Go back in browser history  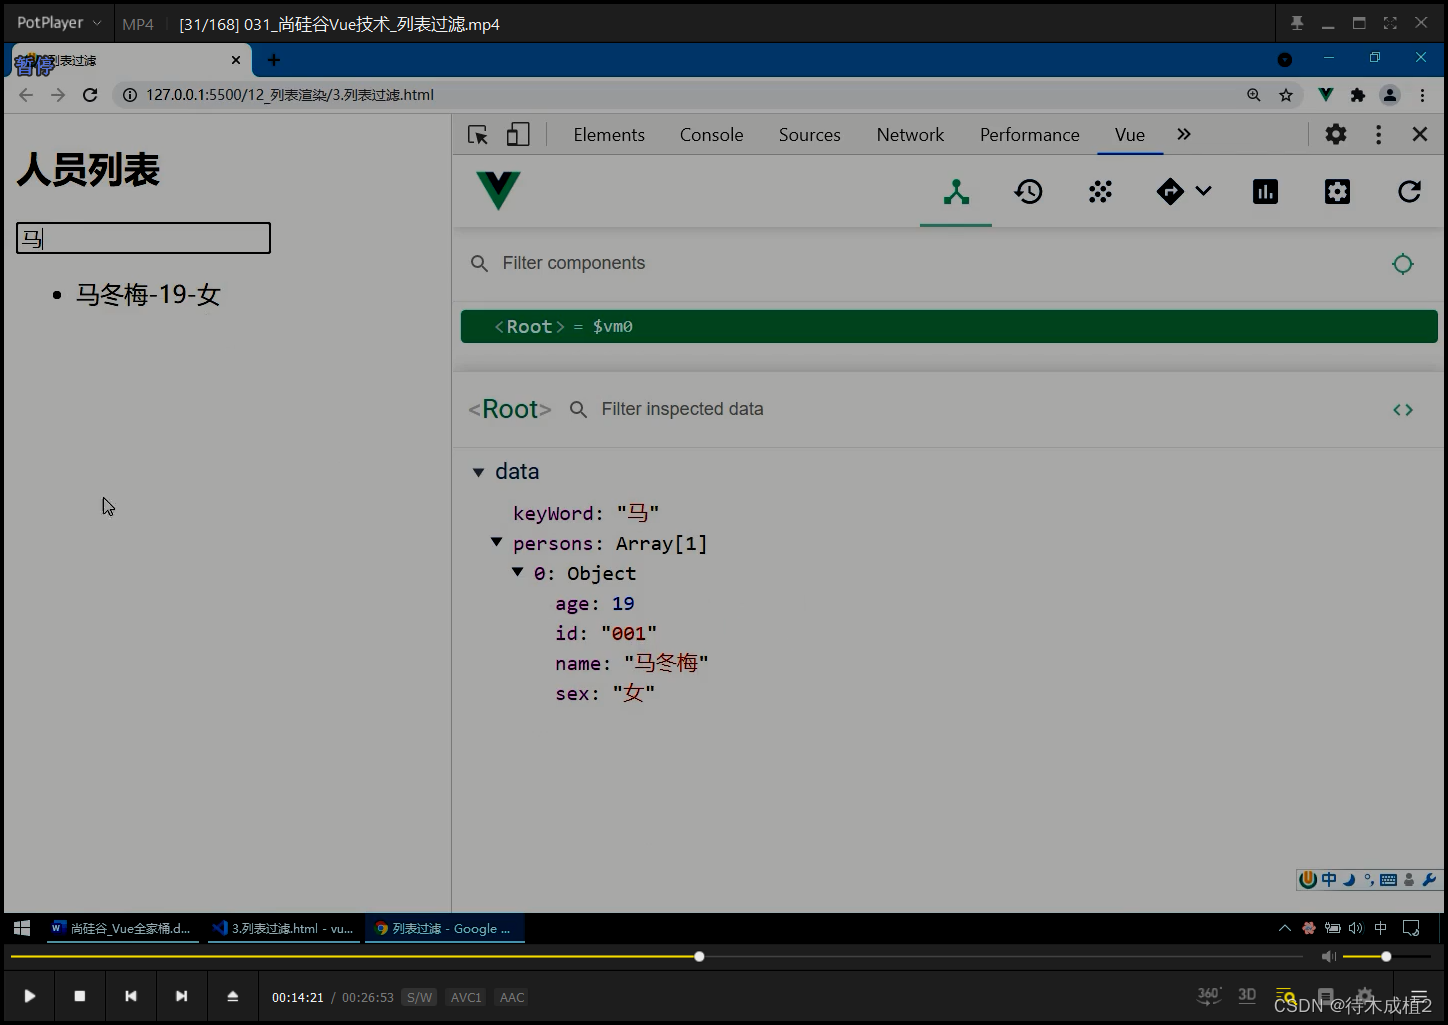(x=26, y=95)
